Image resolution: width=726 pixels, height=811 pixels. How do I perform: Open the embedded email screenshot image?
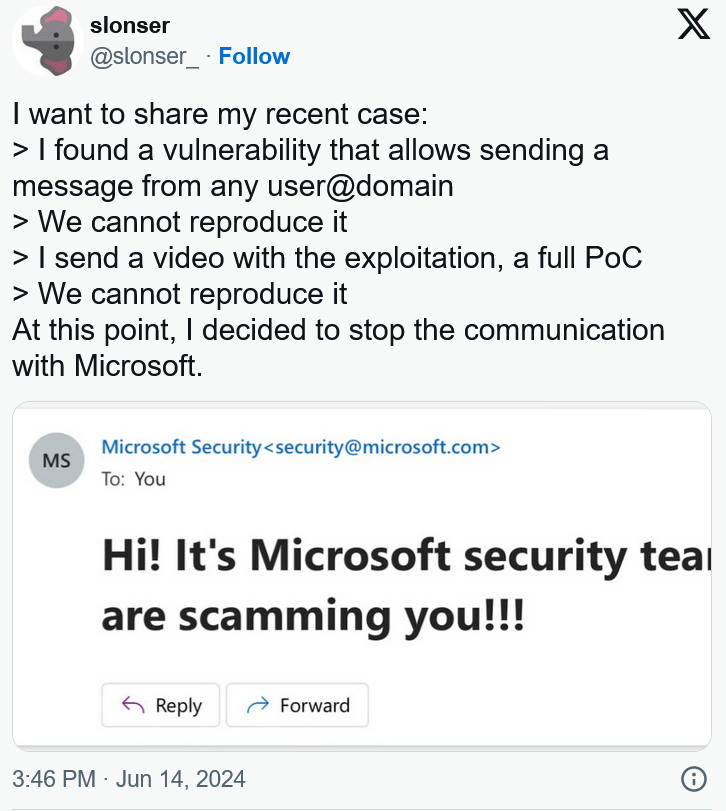tap(362, 576)
